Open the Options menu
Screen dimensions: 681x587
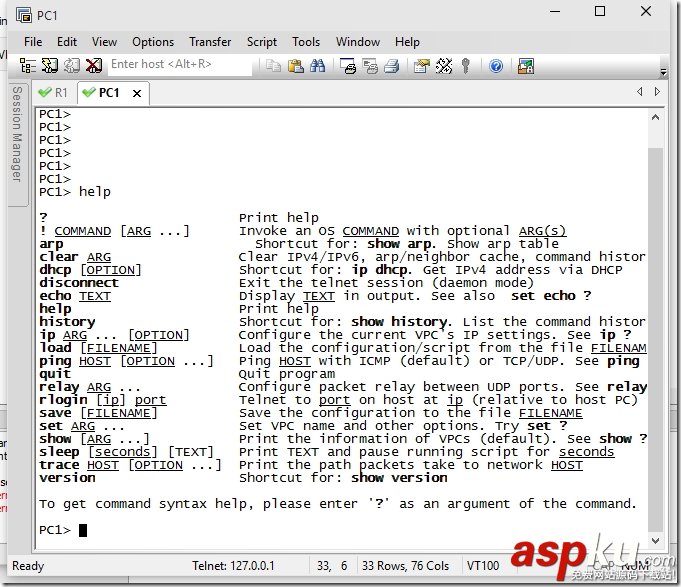click(153, 42)
